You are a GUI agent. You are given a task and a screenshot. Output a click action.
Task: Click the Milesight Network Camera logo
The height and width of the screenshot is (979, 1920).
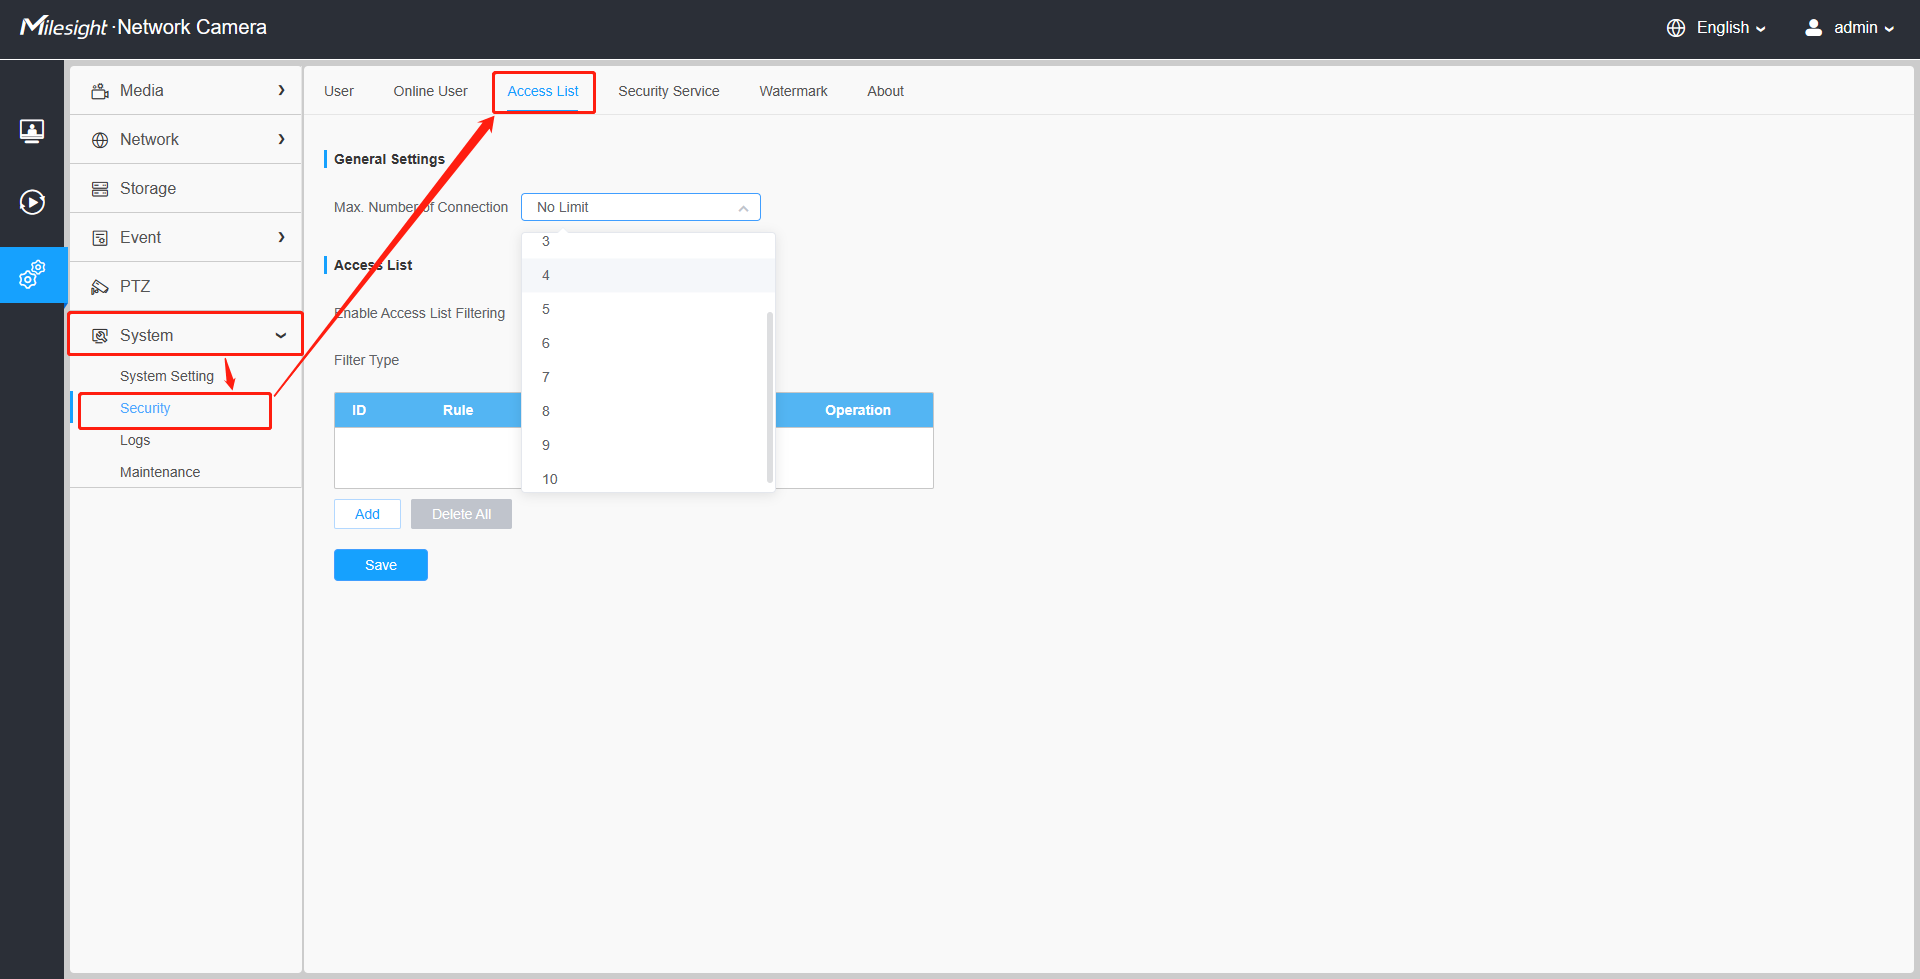tap(143, 27)
